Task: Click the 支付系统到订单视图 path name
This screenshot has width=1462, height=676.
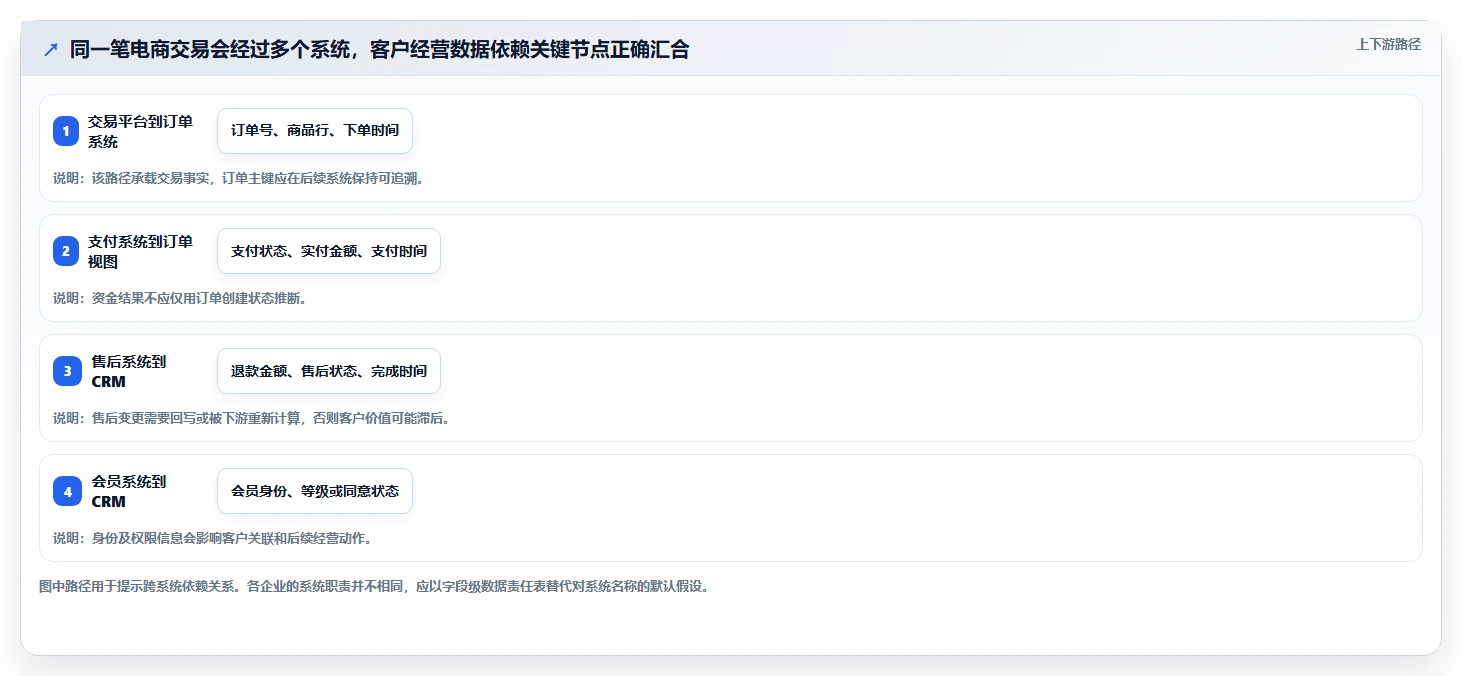Action: click(140, 251)
